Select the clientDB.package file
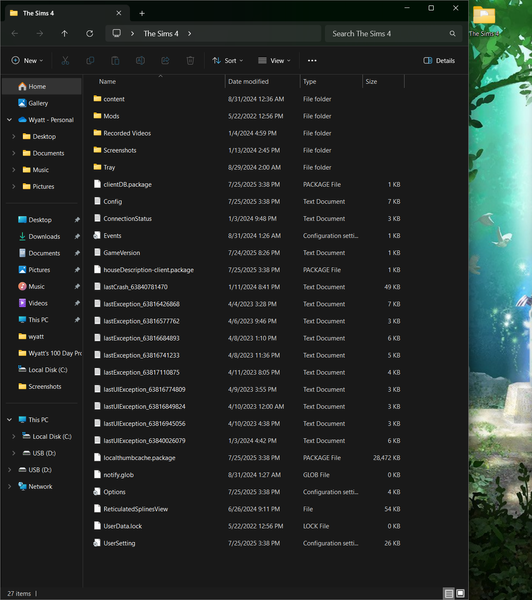 point(127,184)
